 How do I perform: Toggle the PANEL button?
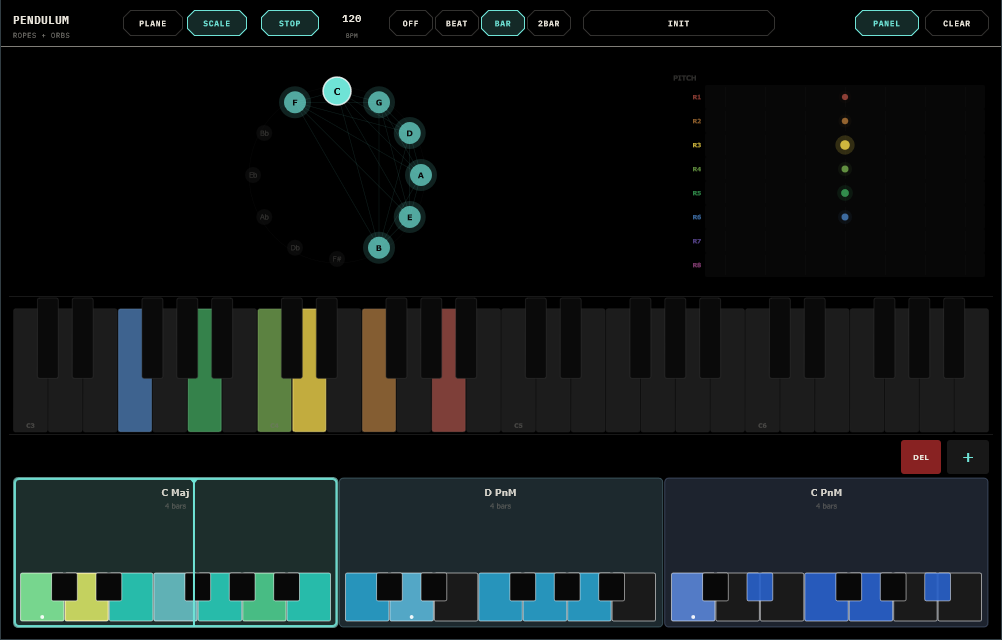(886, 24)
